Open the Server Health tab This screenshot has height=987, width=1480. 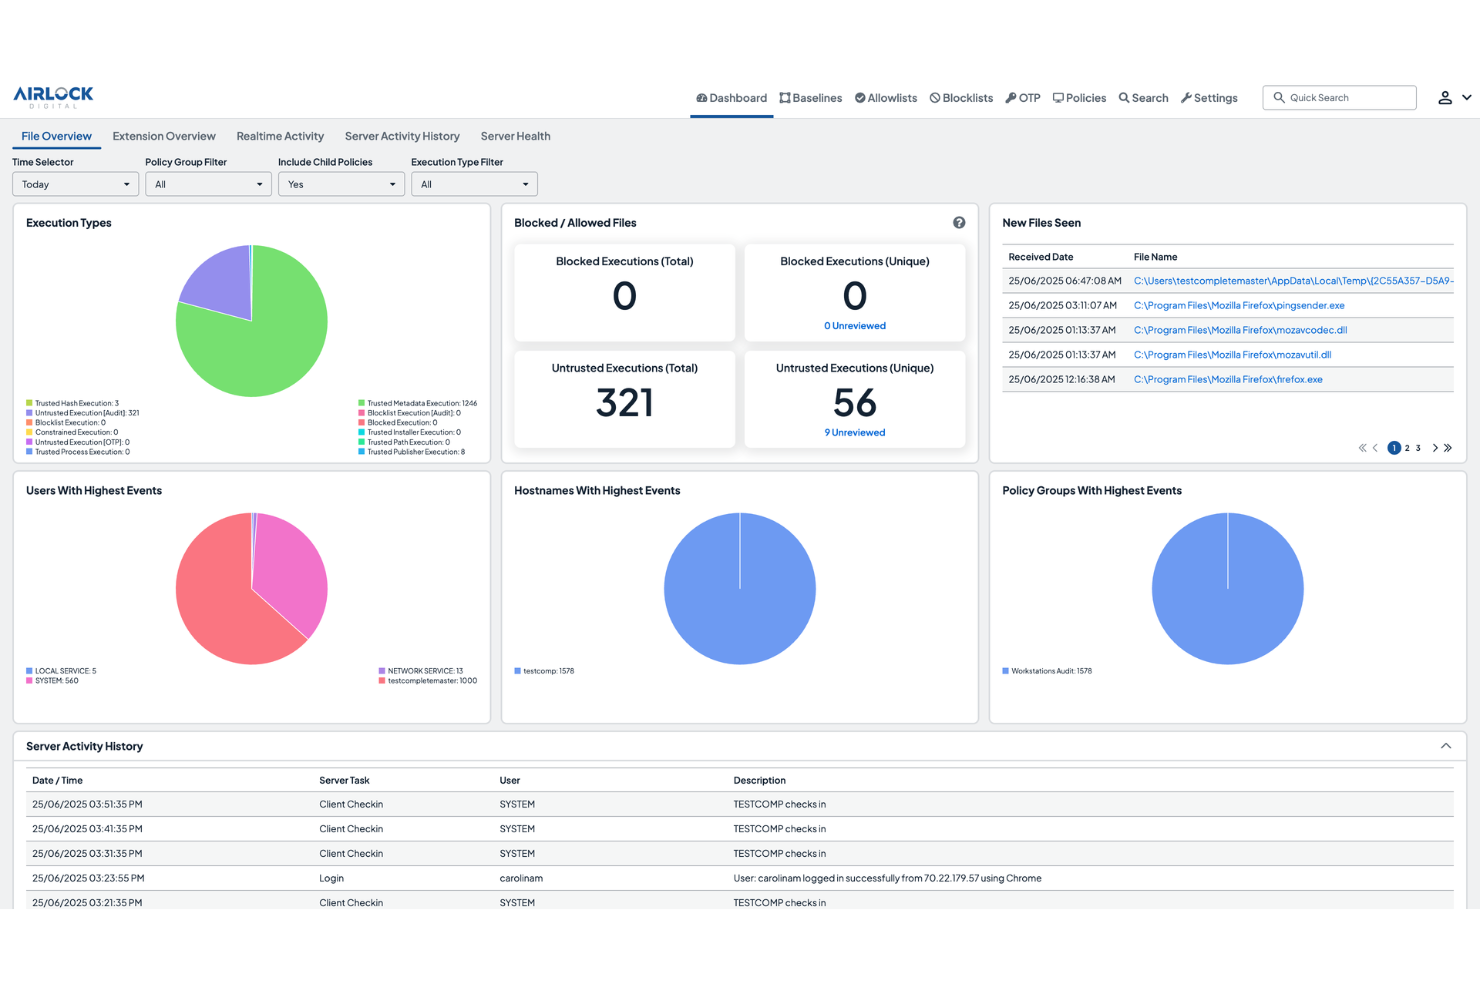coord(515,136)
